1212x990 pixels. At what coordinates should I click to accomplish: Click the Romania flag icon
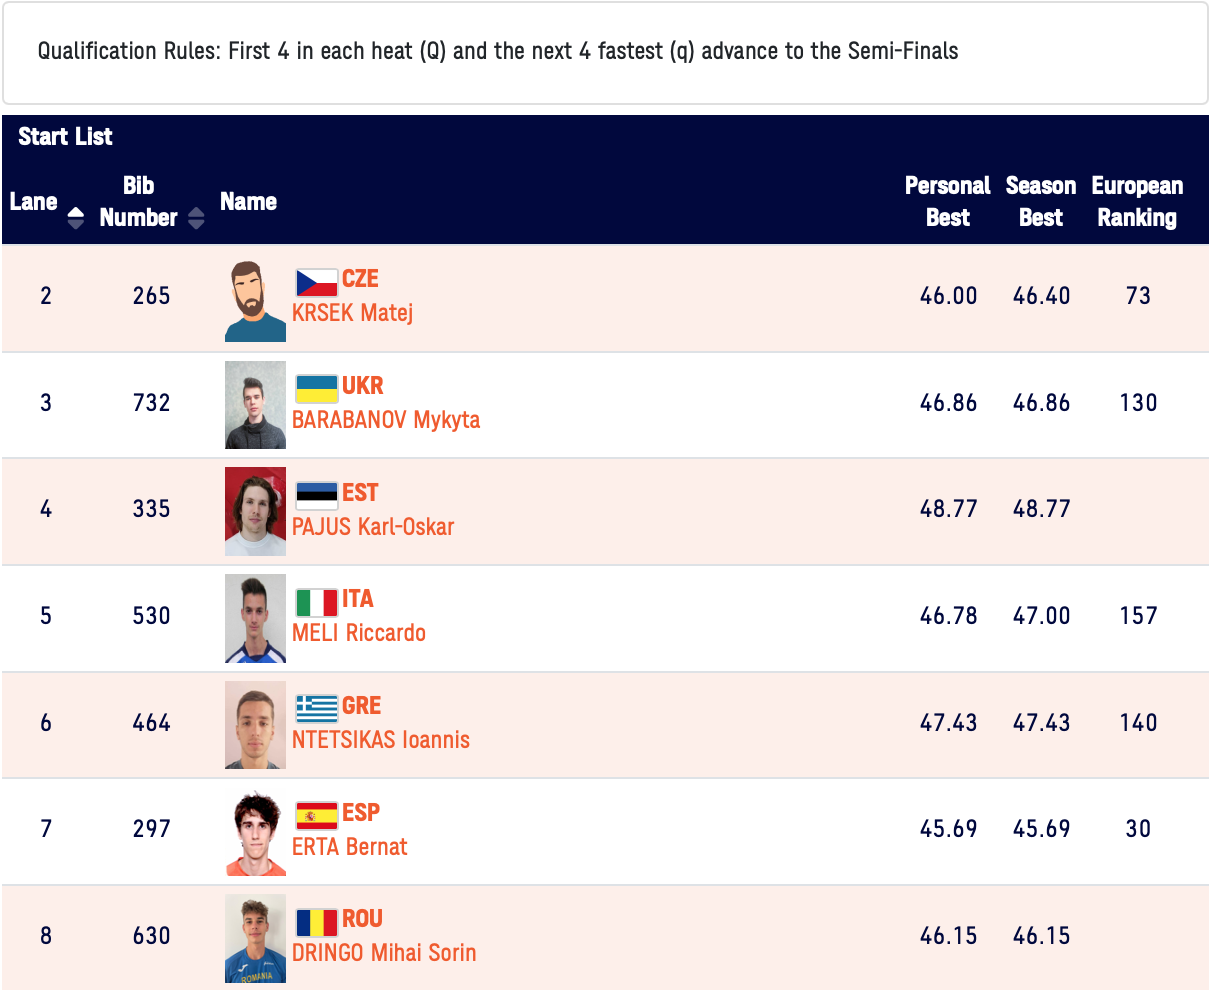[x=316, y=922]
